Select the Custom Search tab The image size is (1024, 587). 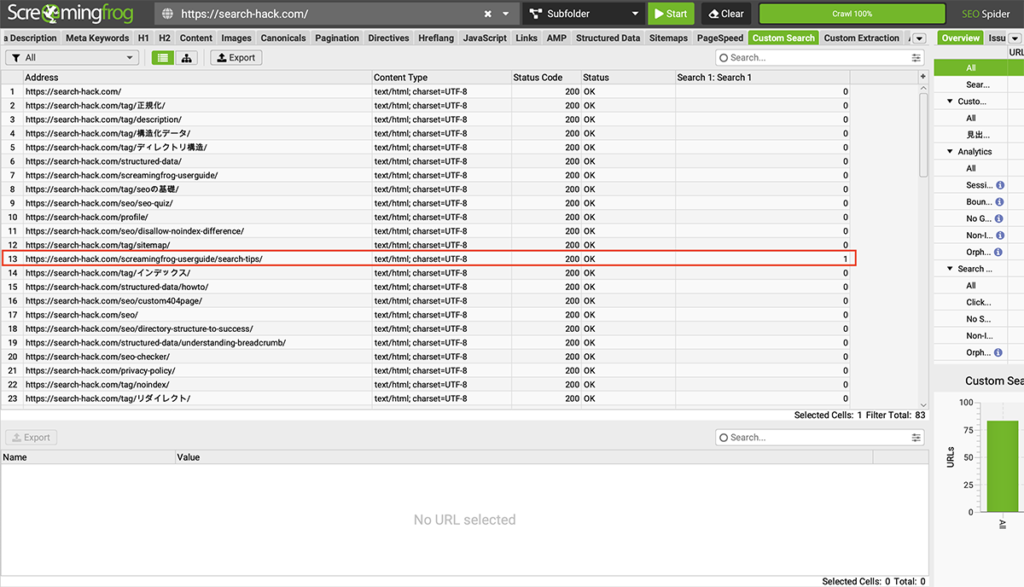783,38
